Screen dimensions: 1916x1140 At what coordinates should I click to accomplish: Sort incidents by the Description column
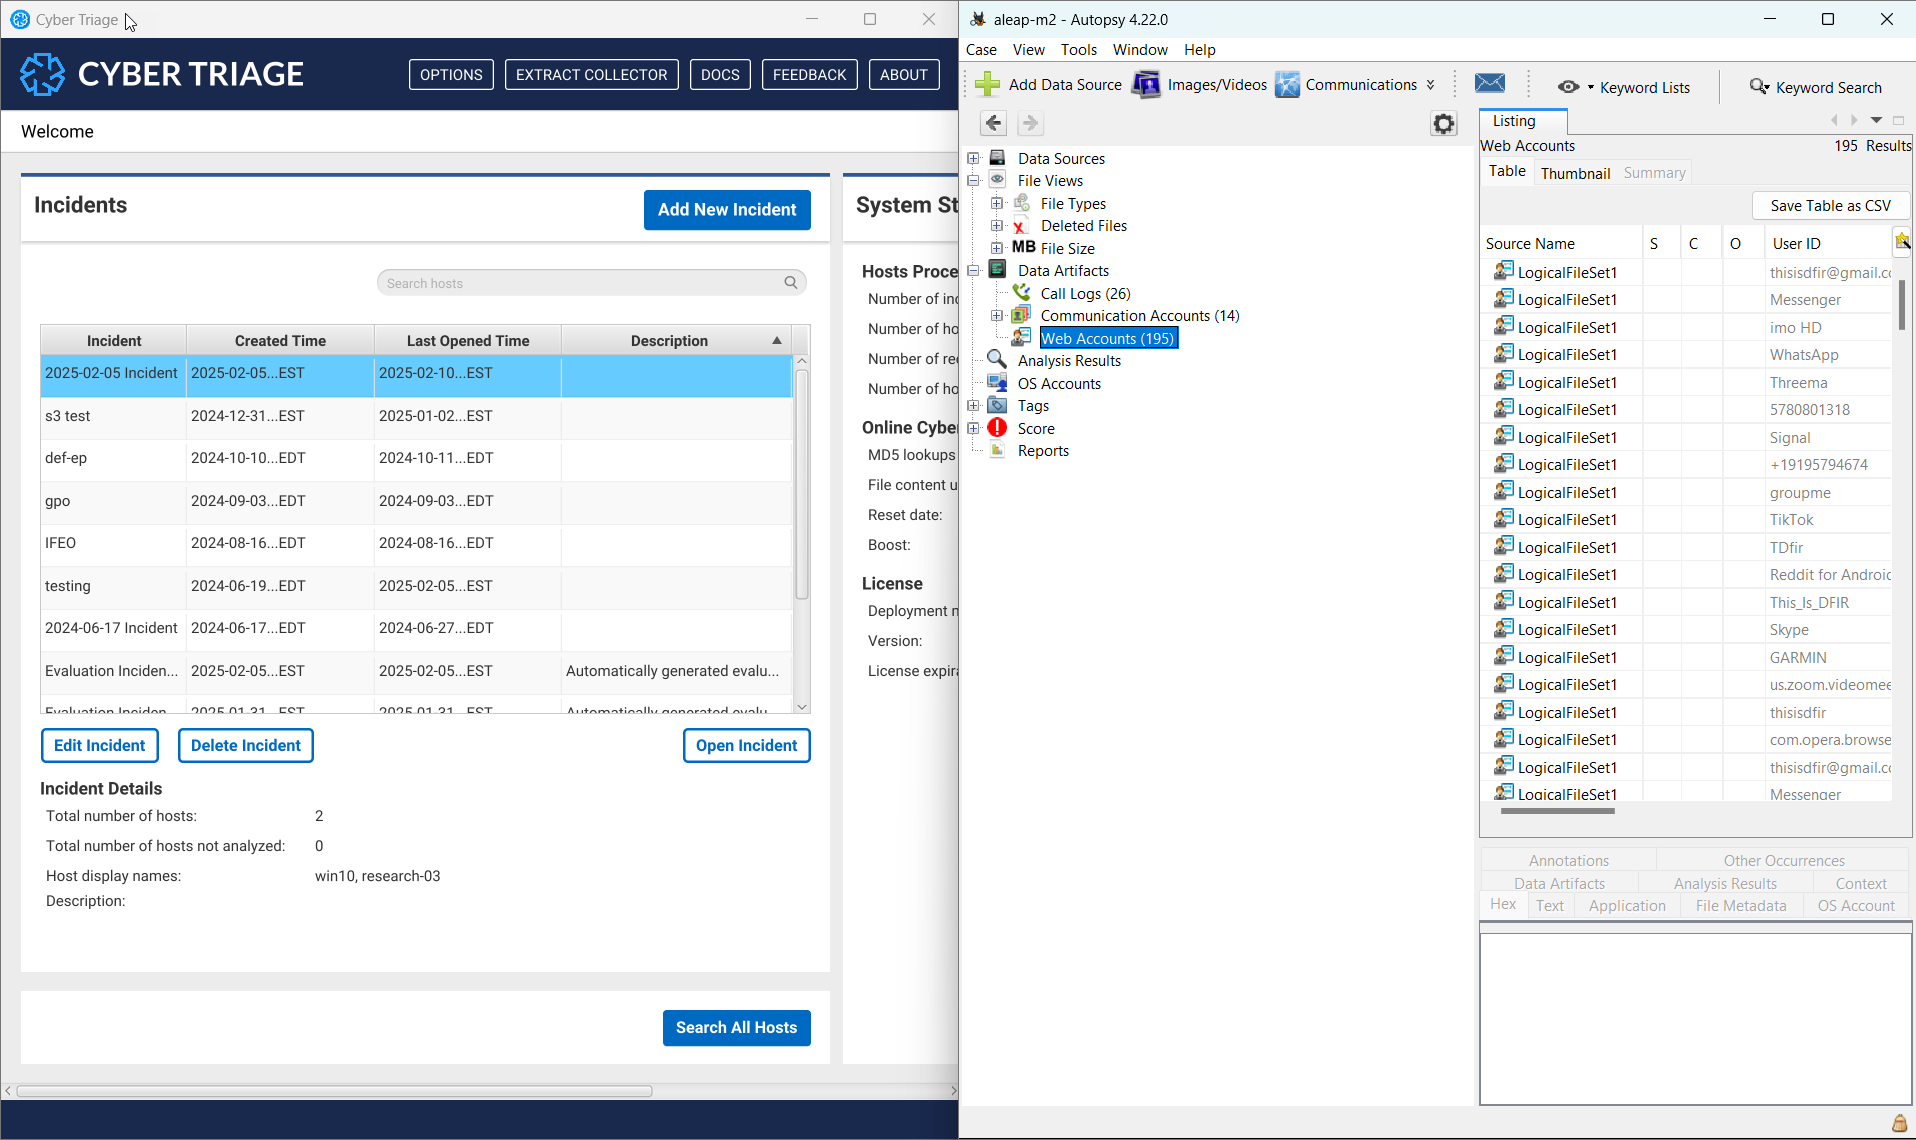click(669, 341)
